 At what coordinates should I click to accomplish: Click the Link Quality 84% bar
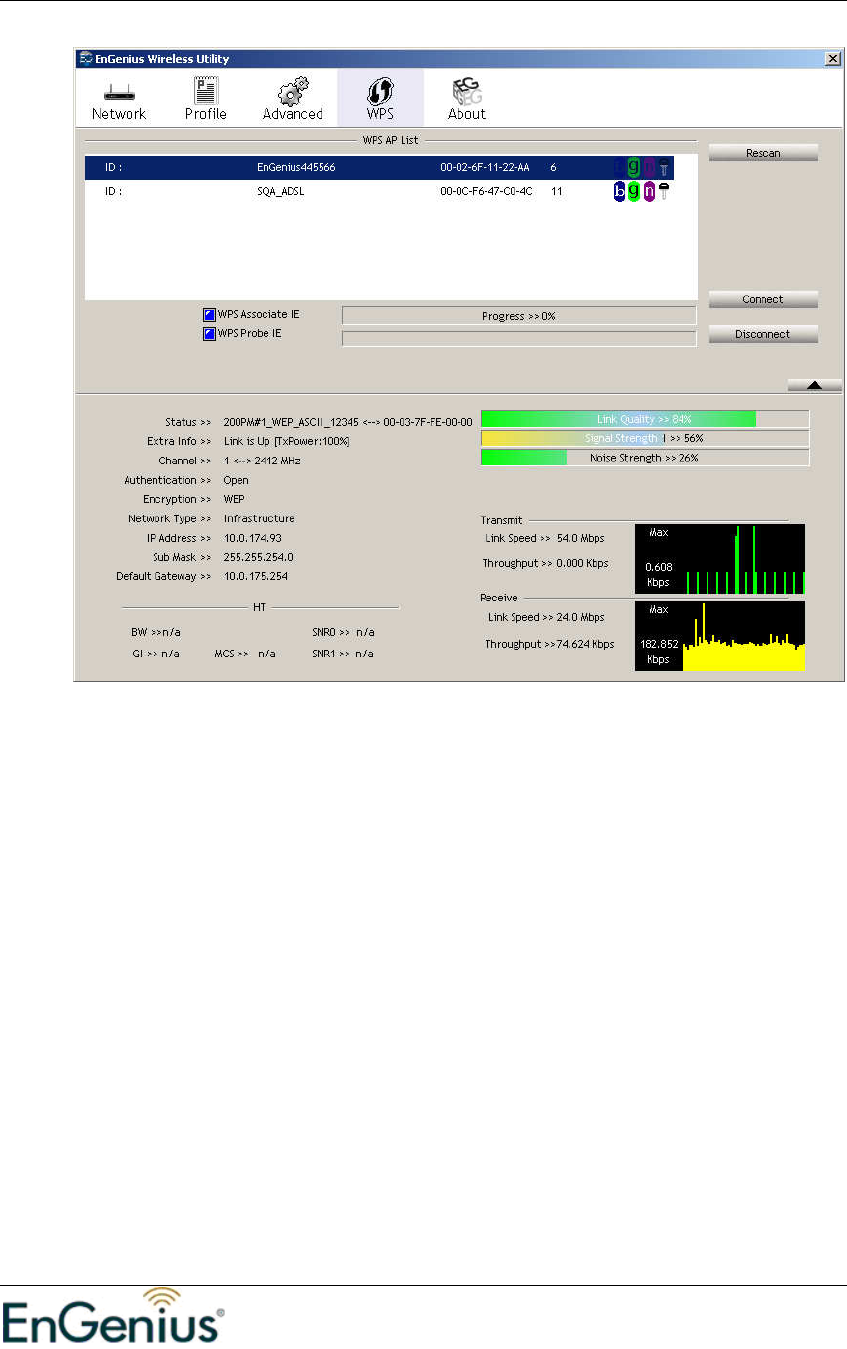[645, 419]
